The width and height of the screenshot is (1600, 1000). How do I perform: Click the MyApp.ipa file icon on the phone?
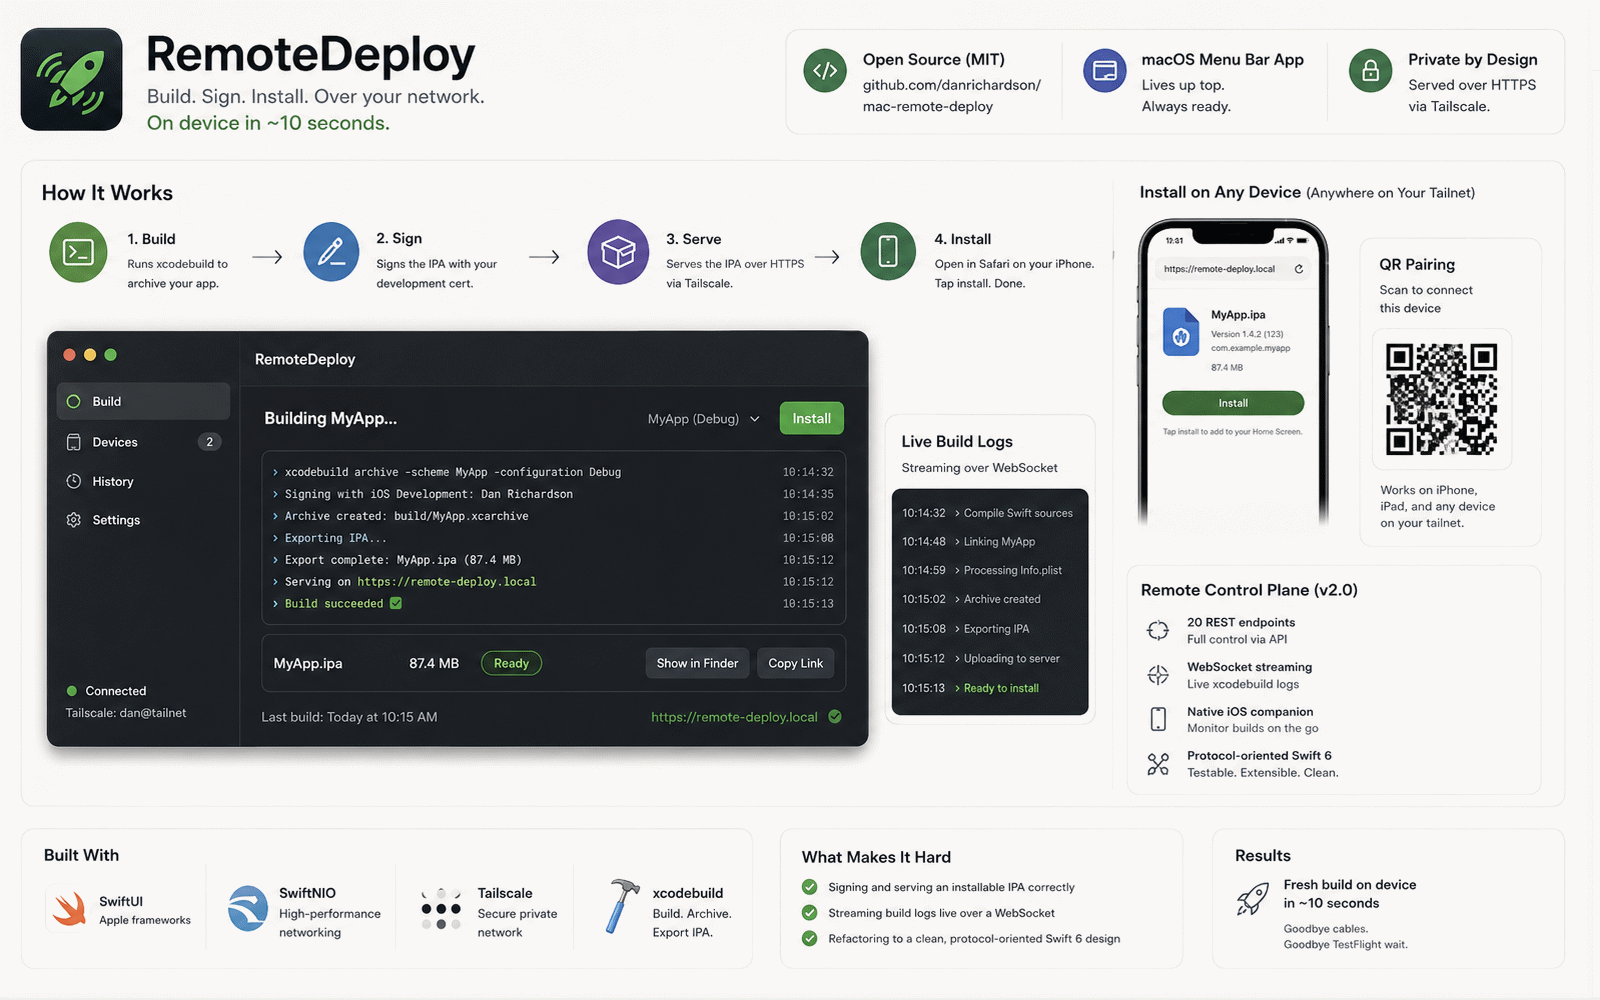pyautogui.click(x=1181, y=333)
